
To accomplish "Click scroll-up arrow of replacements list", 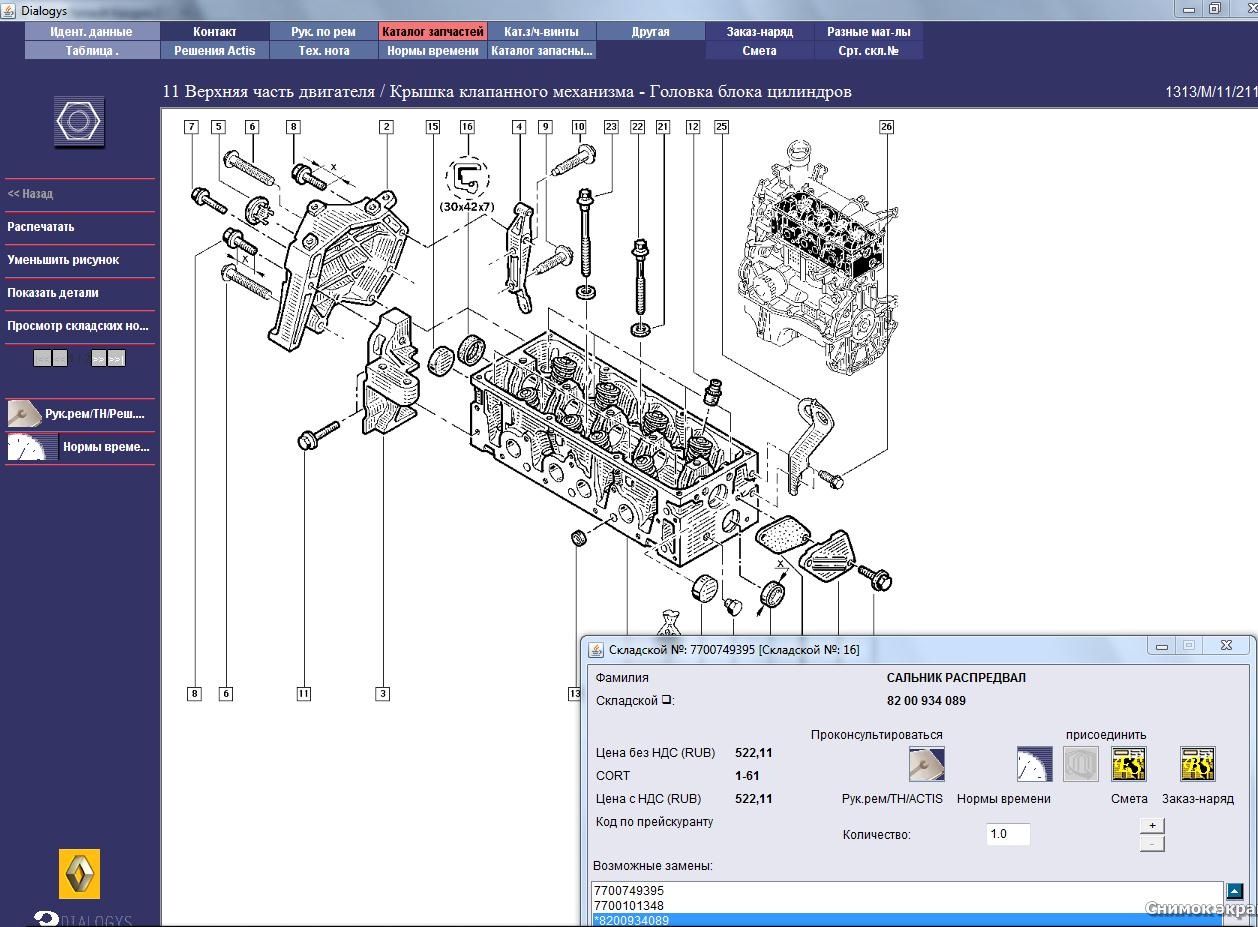I will (x=1235, y=891).
